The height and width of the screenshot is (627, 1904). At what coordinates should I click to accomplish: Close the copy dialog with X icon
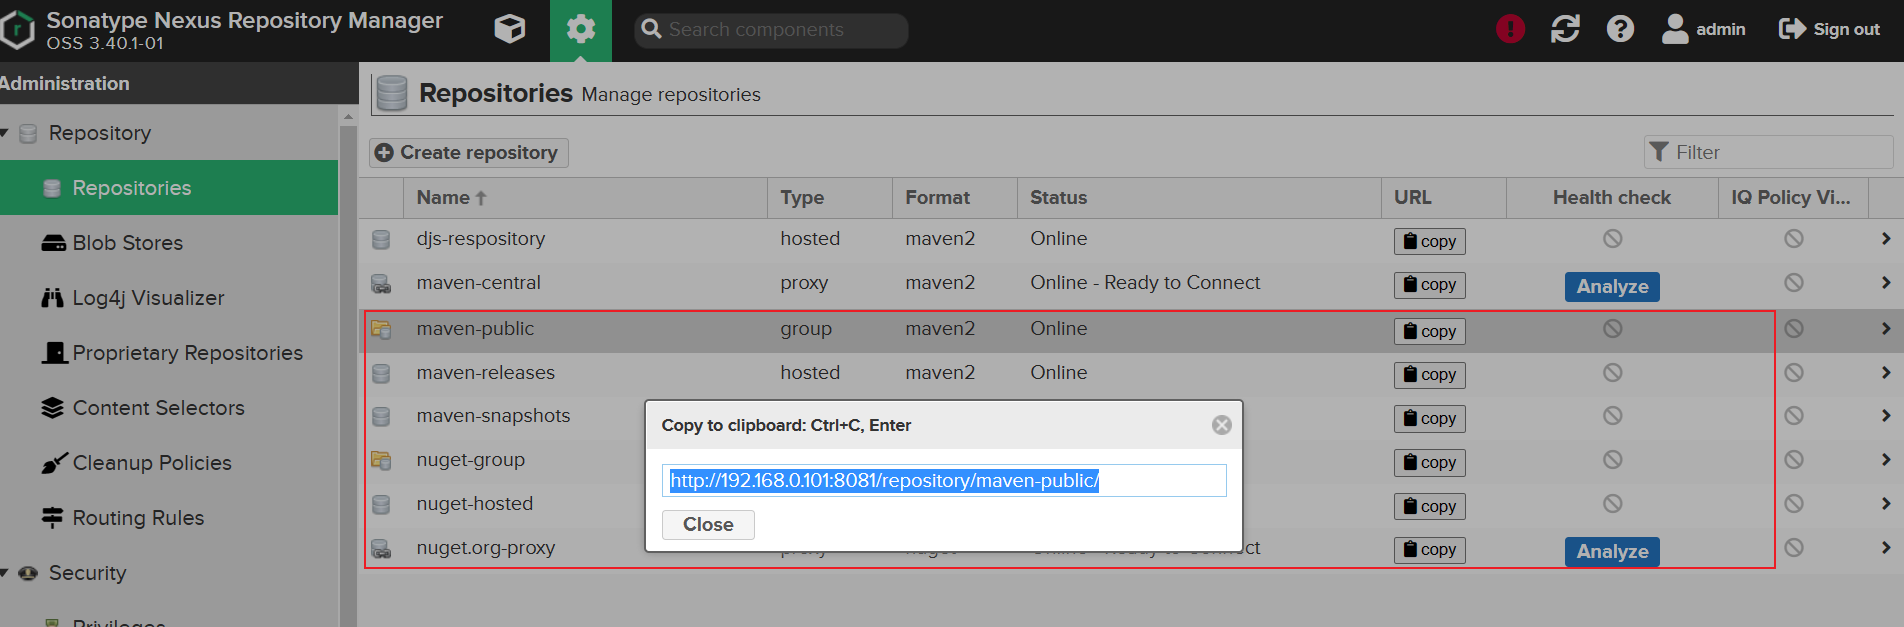coord(1222,425)
